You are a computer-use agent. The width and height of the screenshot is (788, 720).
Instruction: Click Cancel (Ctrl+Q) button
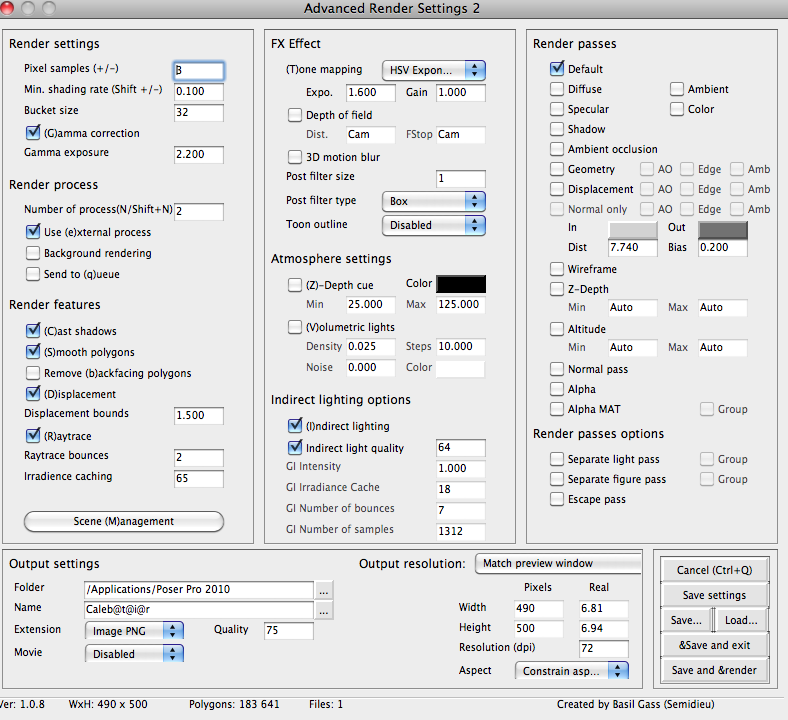tap(712, 570)
